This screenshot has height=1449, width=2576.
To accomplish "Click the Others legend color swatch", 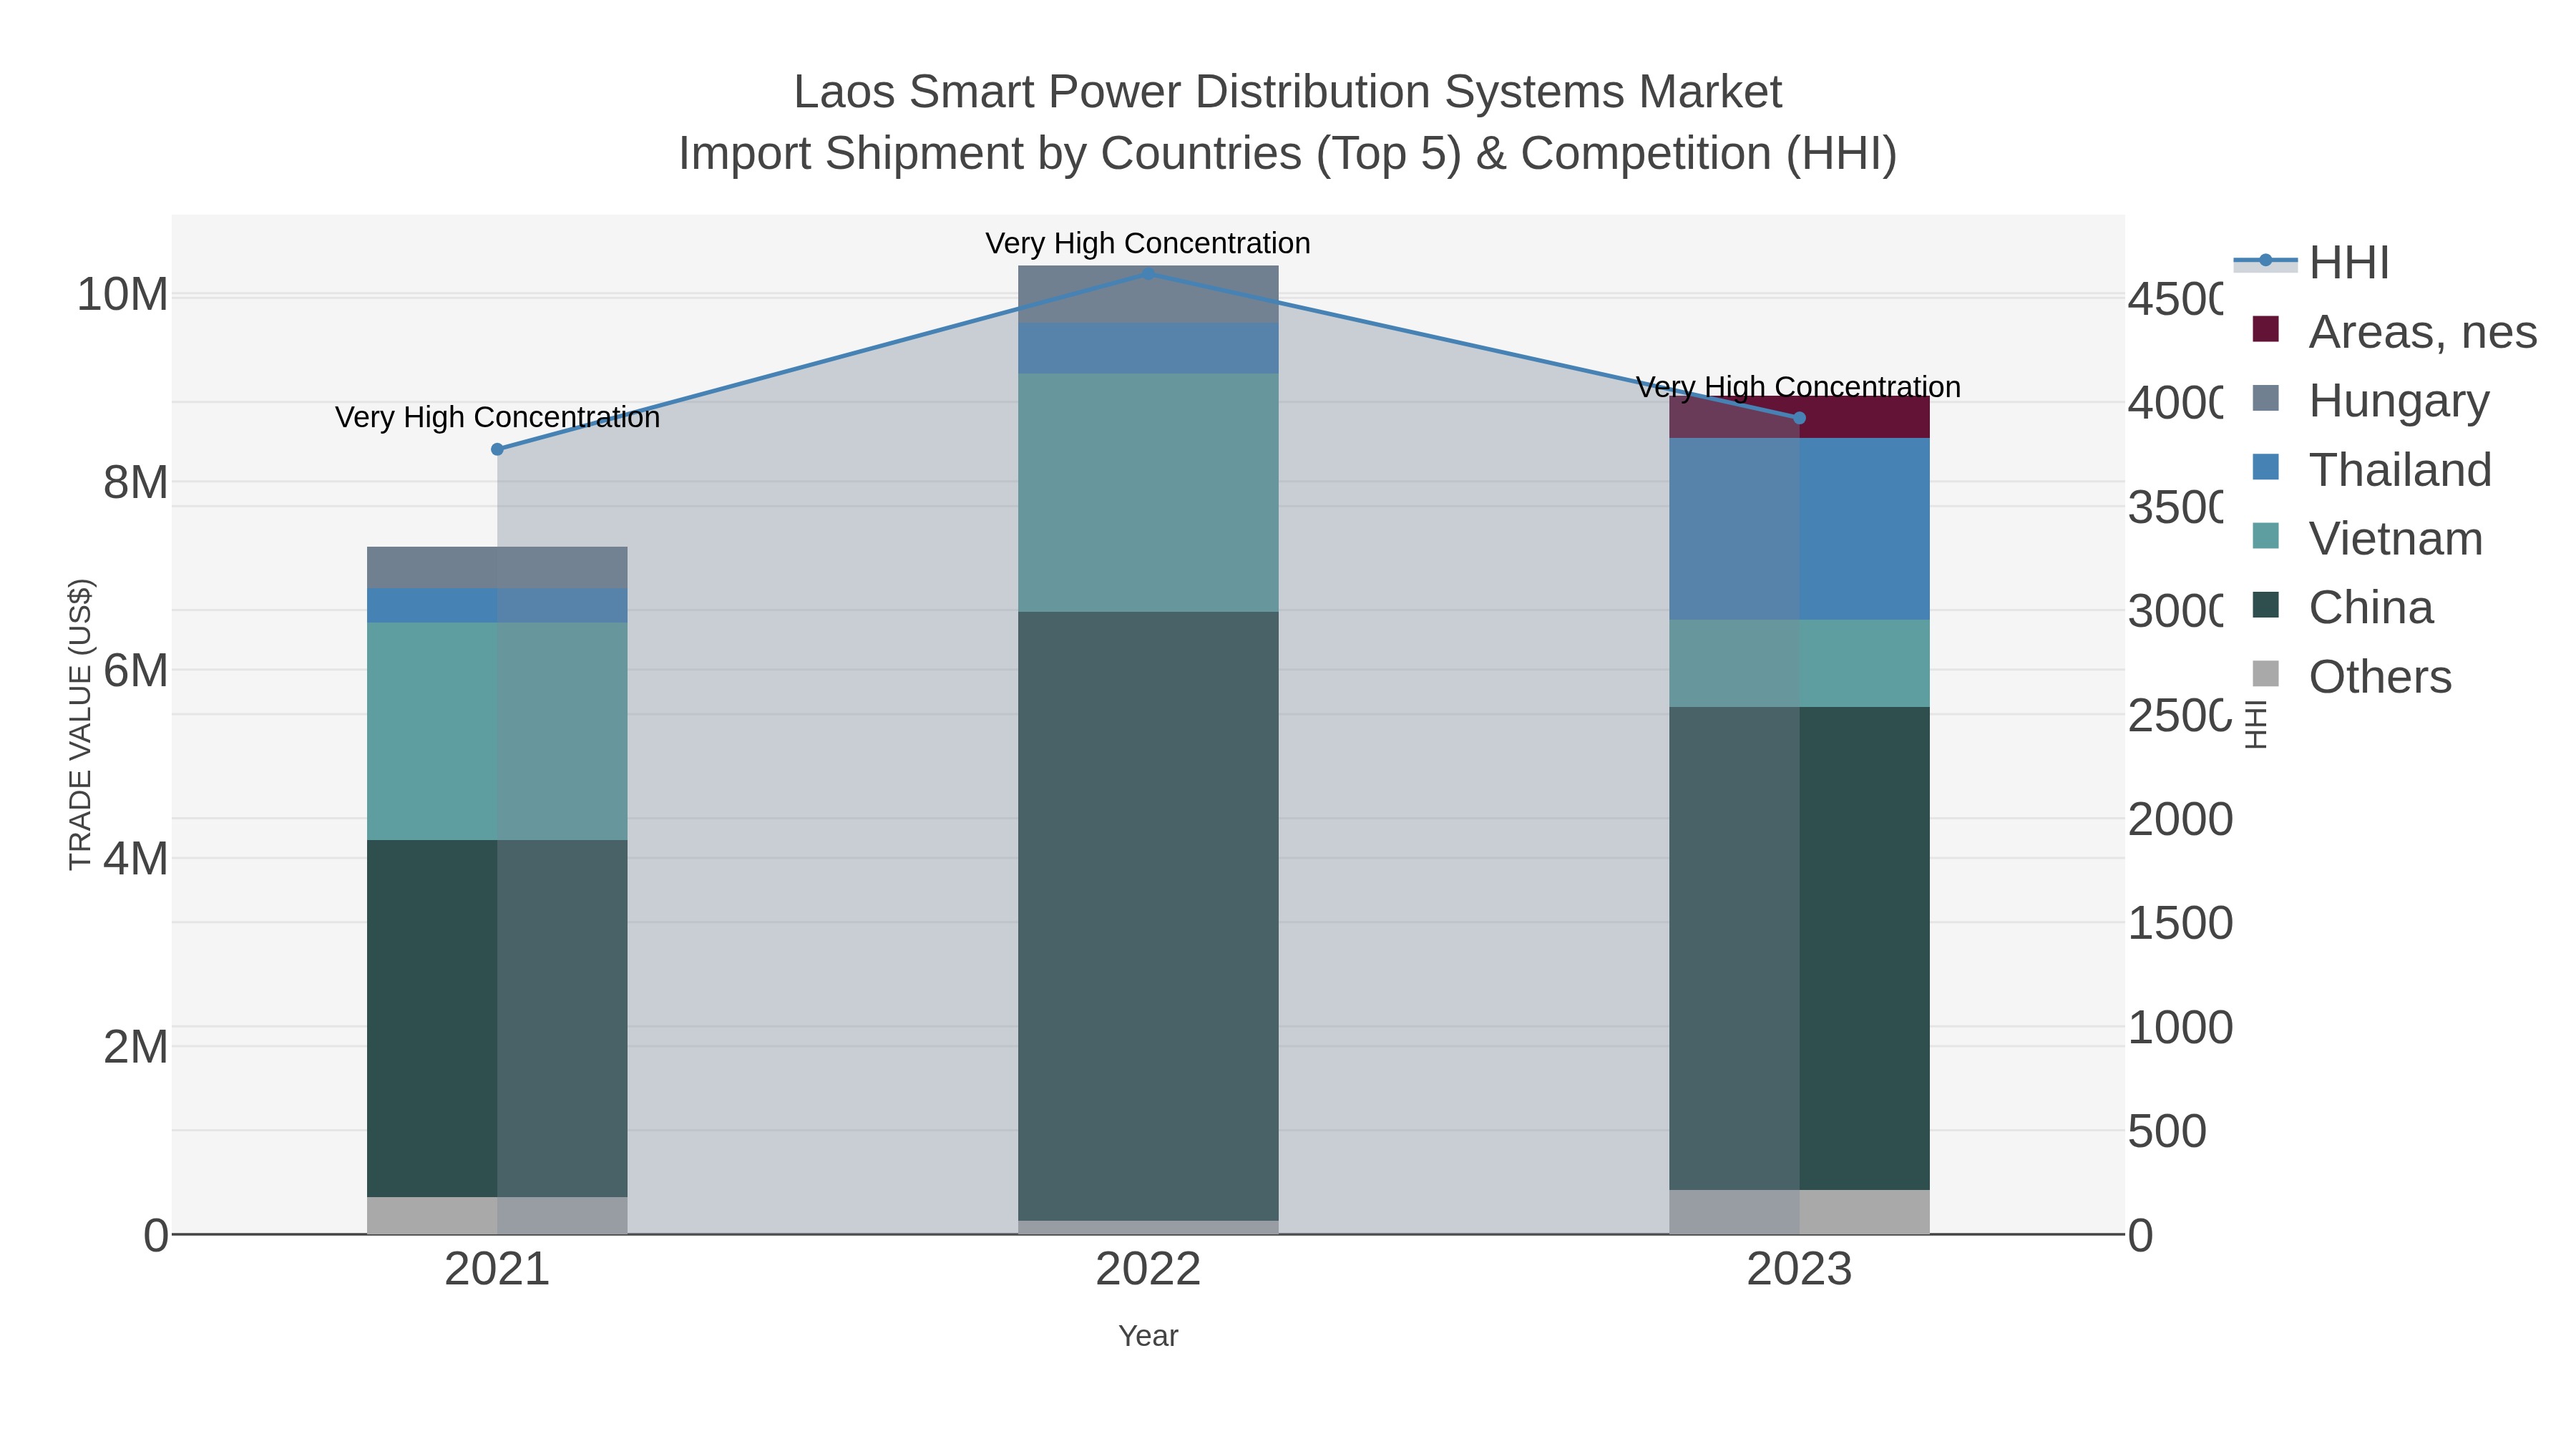I will click(2265, 674).
